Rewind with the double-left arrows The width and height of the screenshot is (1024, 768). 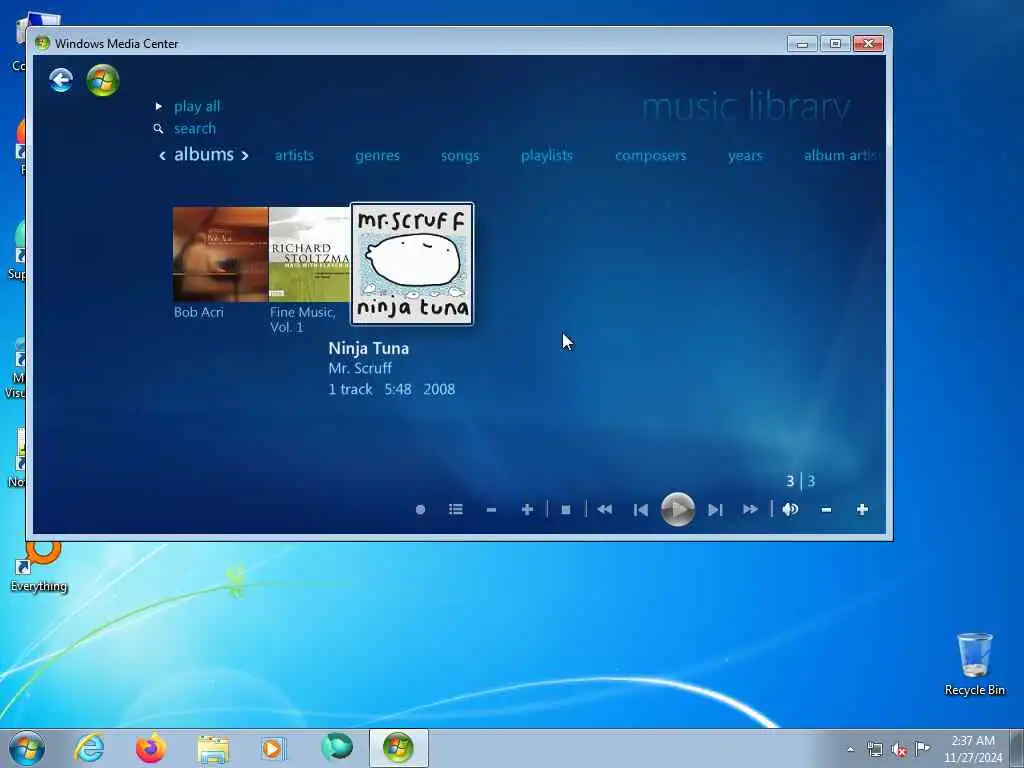click(605, 509)
